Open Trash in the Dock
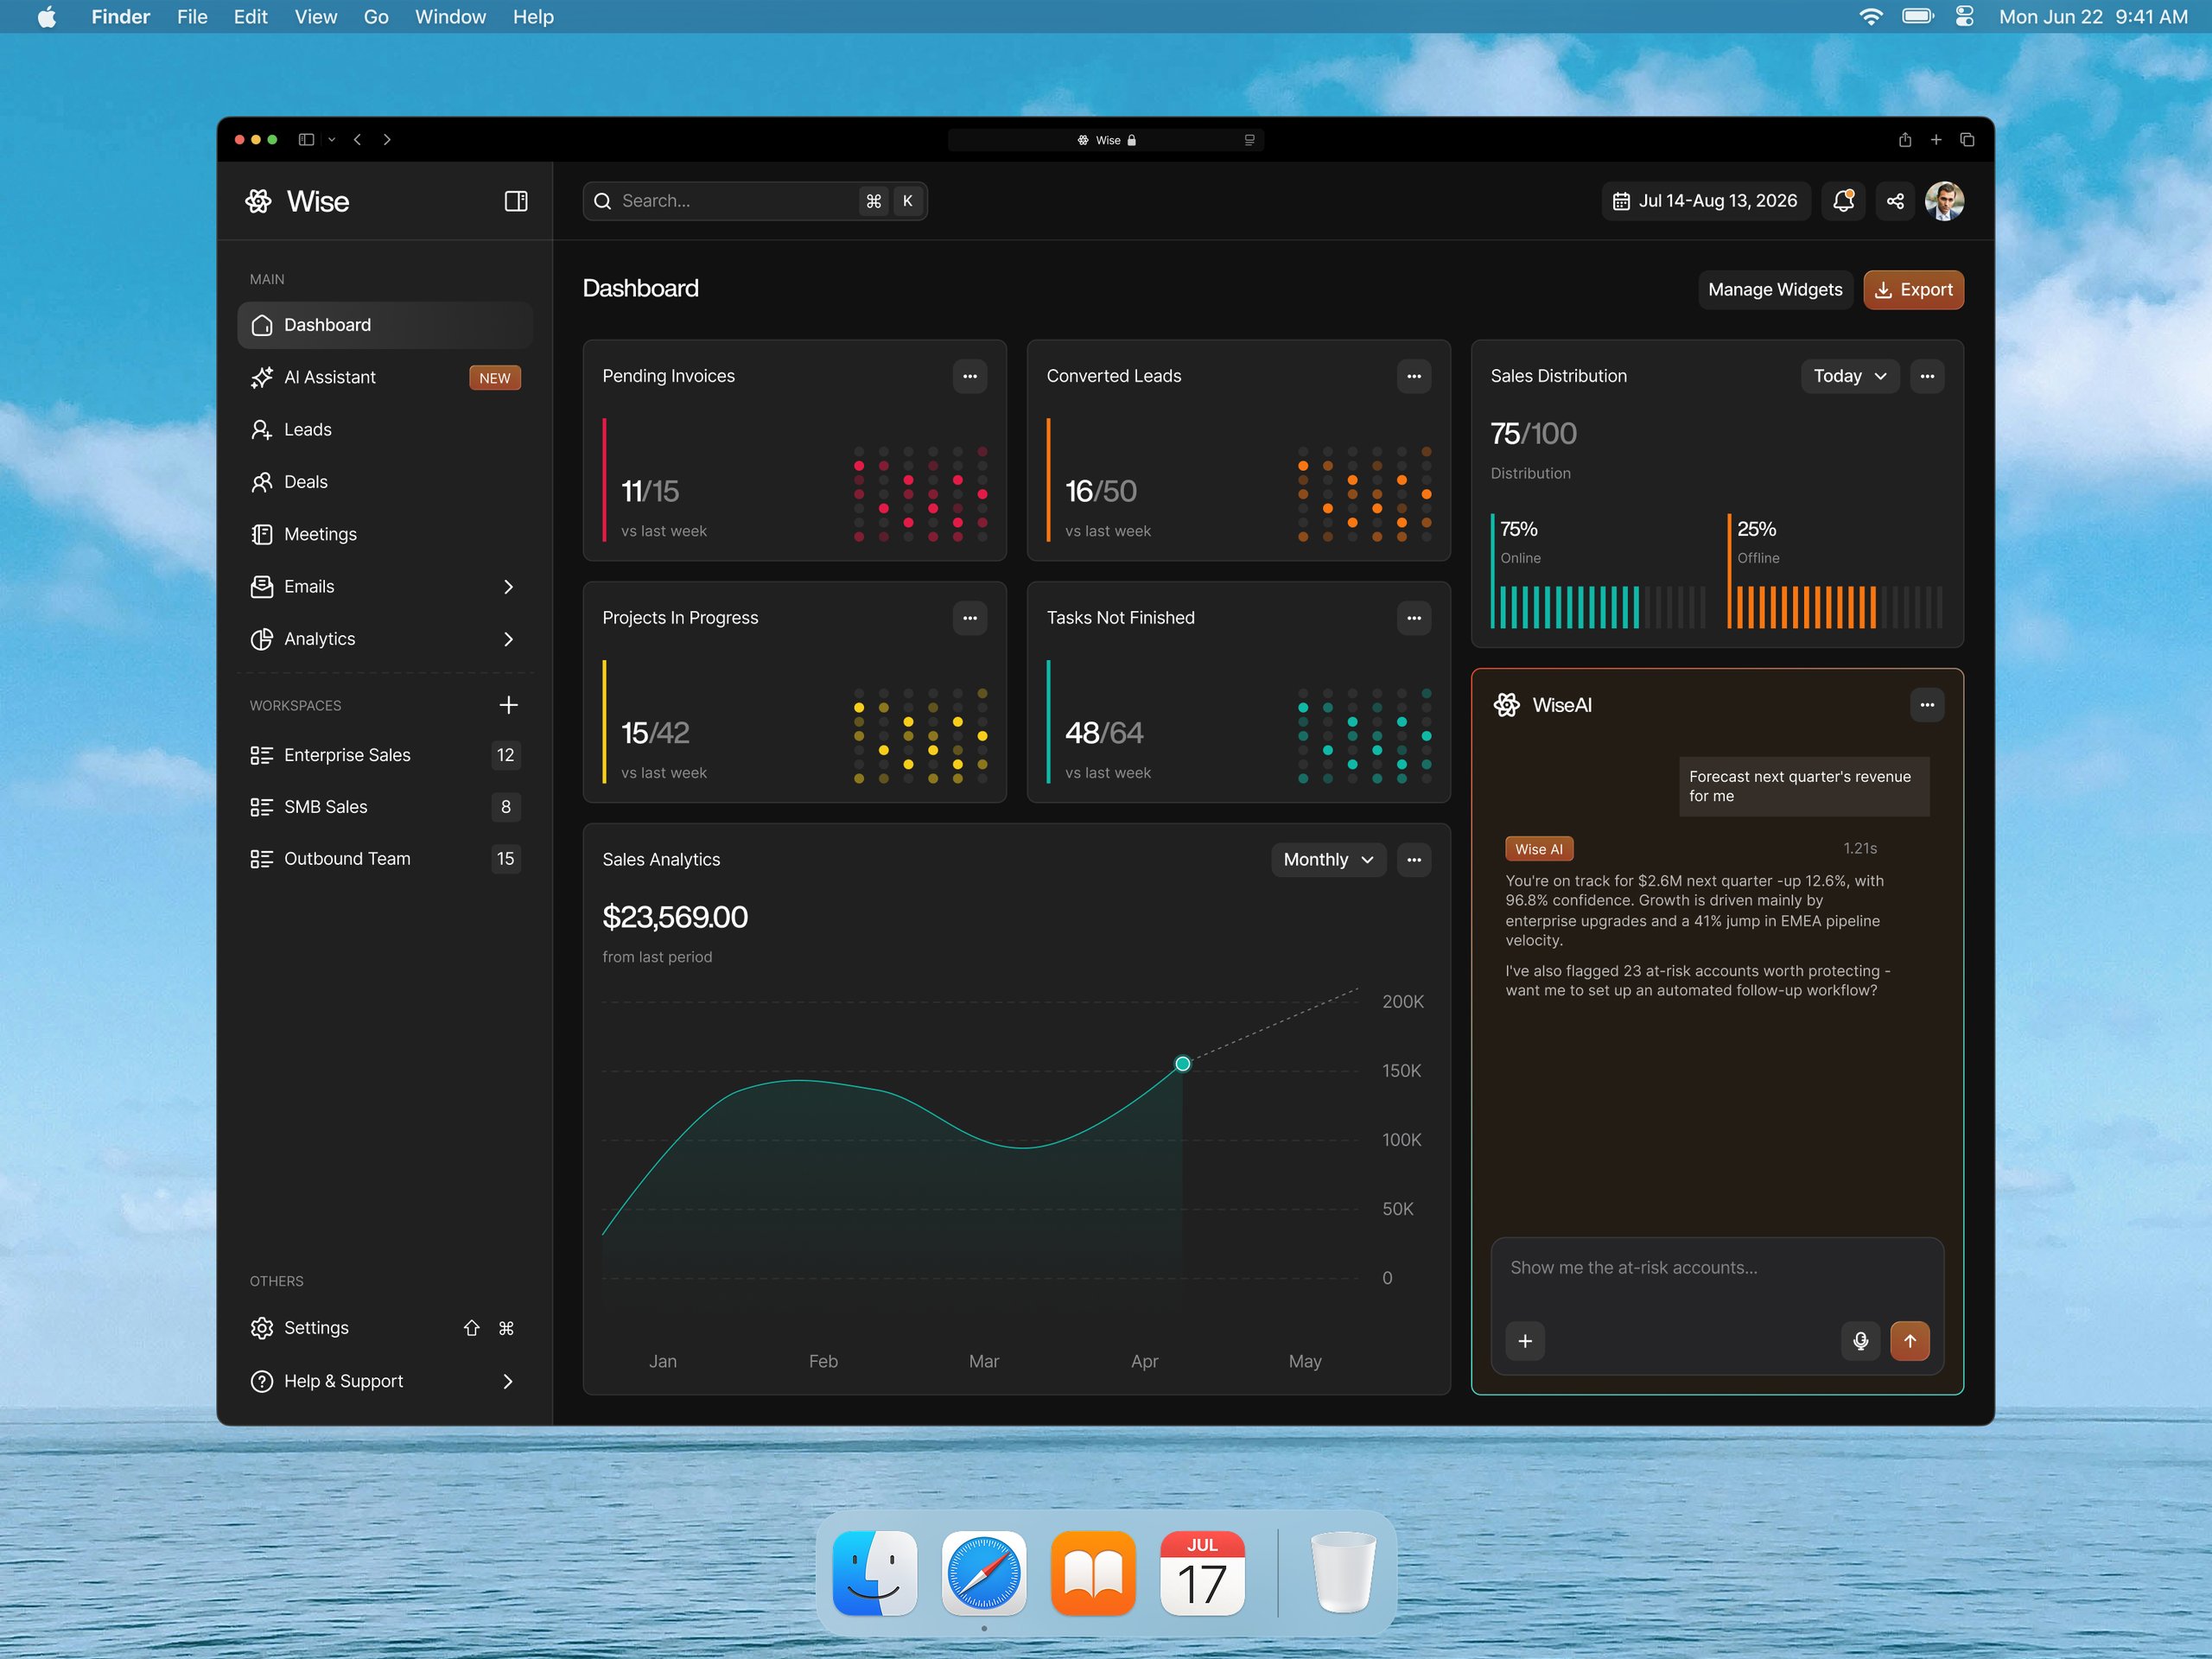Screen dimensions: 2212x1659 pos(1342,1573)
